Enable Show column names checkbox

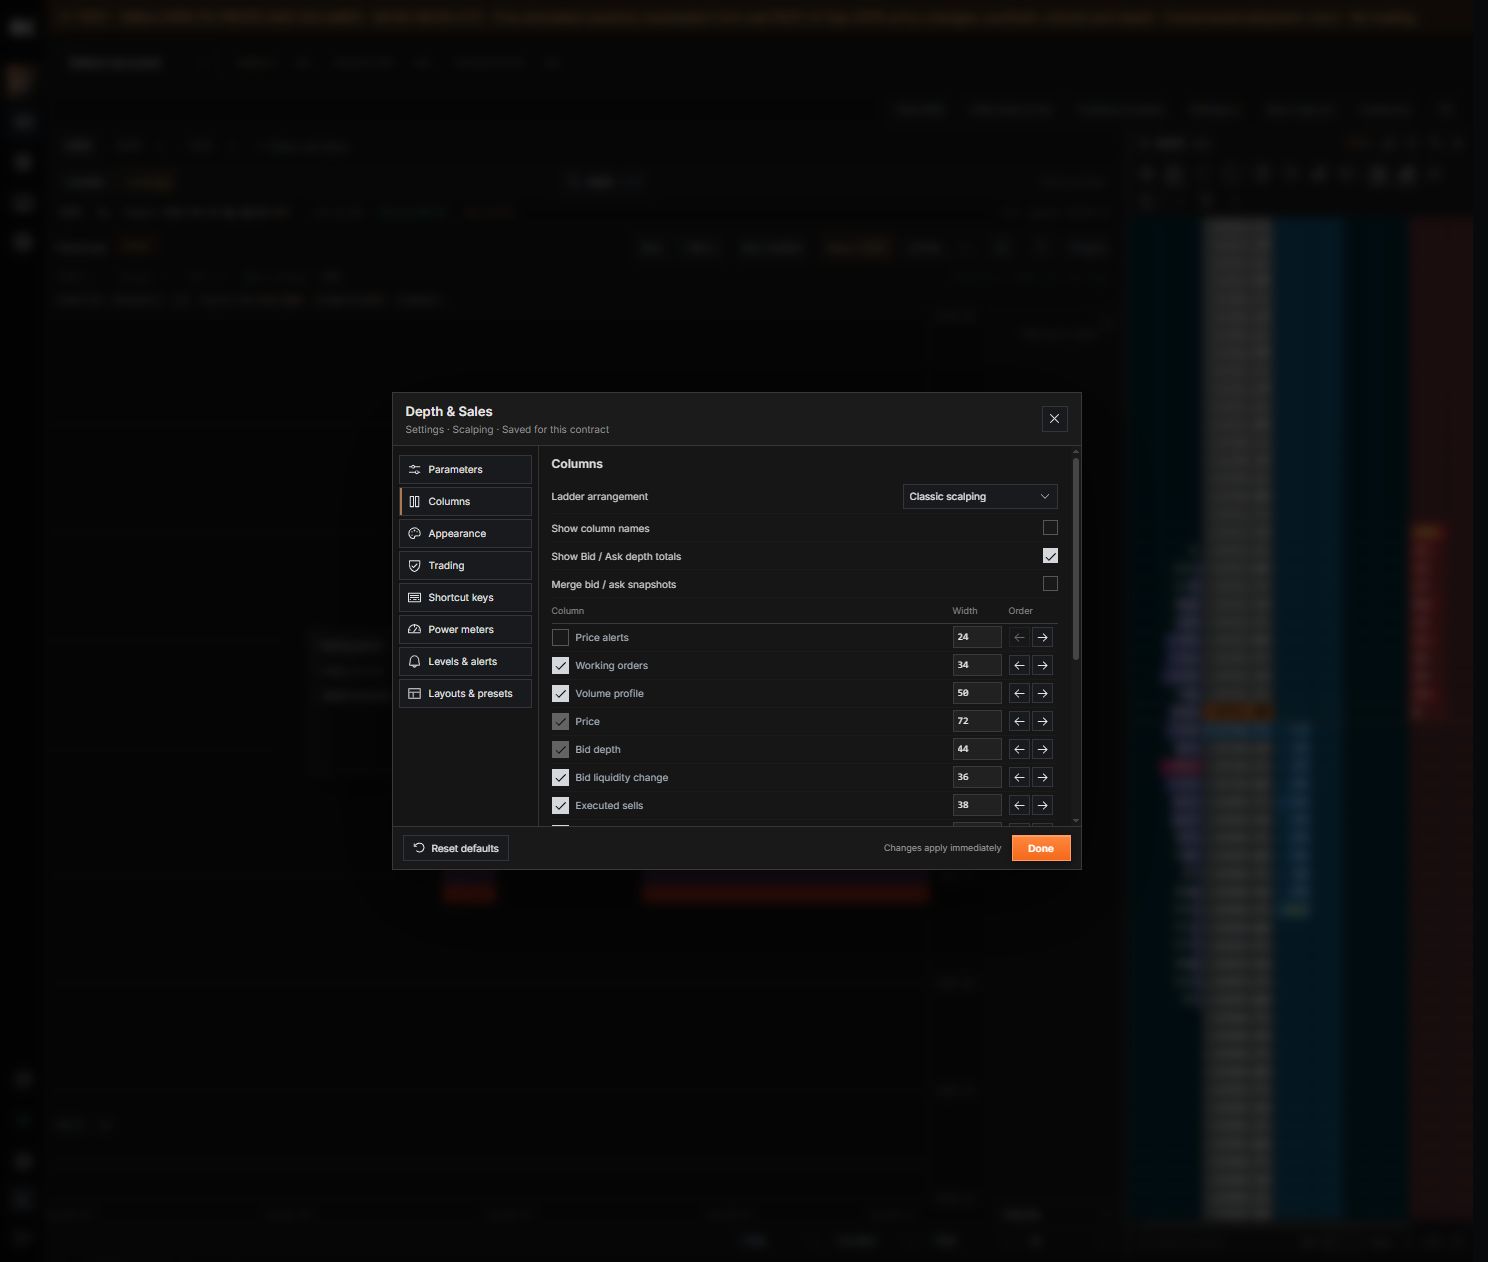1050,528
